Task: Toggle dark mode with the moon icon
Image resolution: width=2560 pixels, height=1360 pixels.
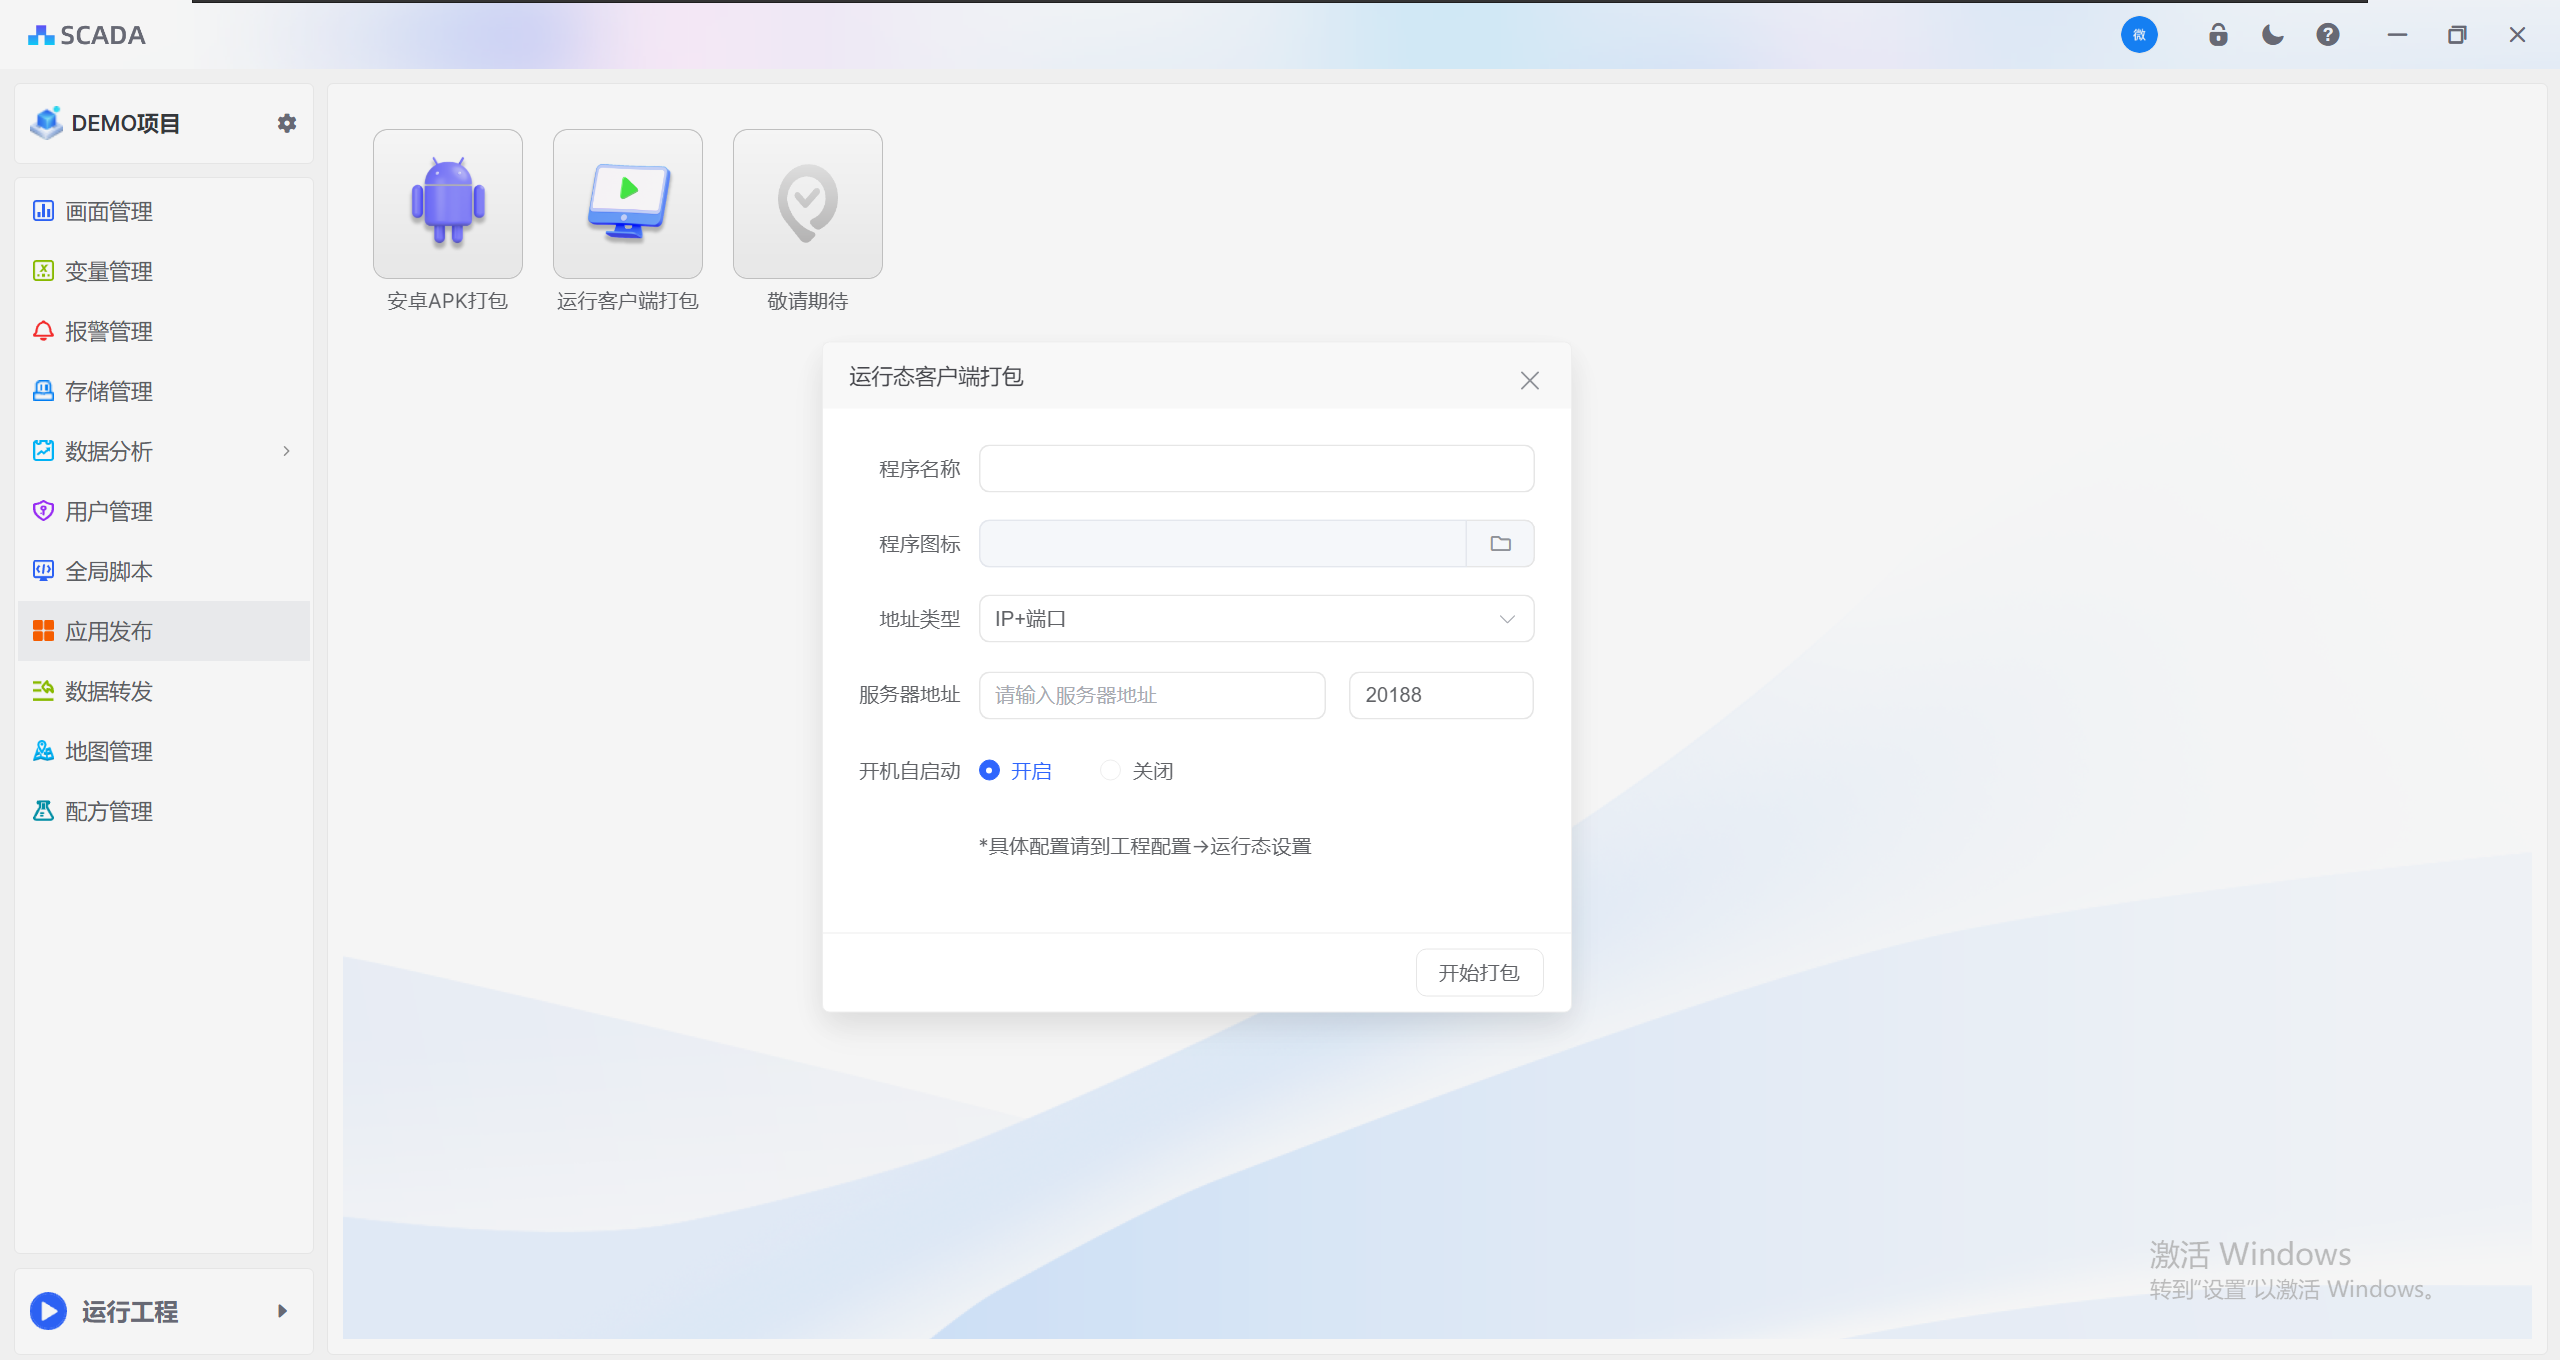Action: [x=2272, y=35]
